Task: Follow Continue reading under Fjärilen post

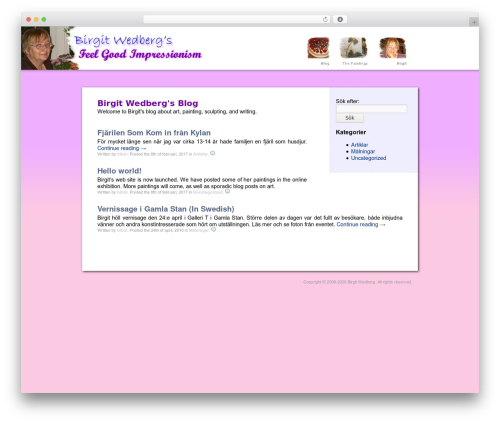Action: (122, 148)
